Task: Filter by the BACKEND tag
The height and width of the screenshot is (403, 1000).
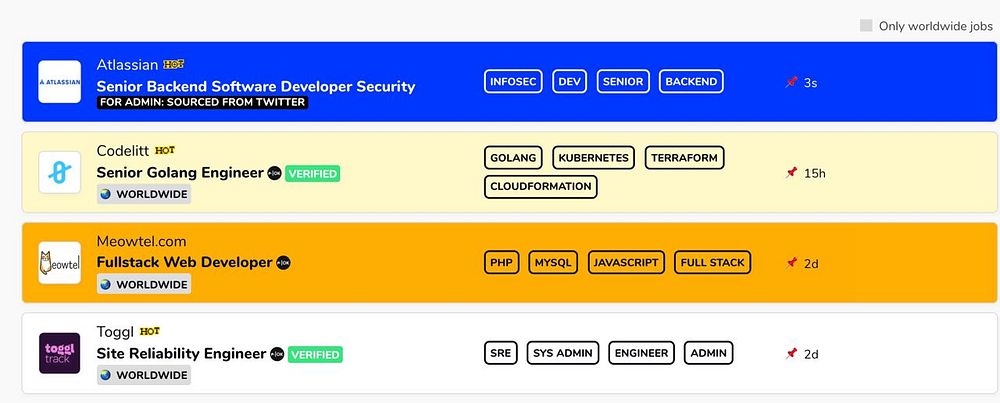Action: 691,82
